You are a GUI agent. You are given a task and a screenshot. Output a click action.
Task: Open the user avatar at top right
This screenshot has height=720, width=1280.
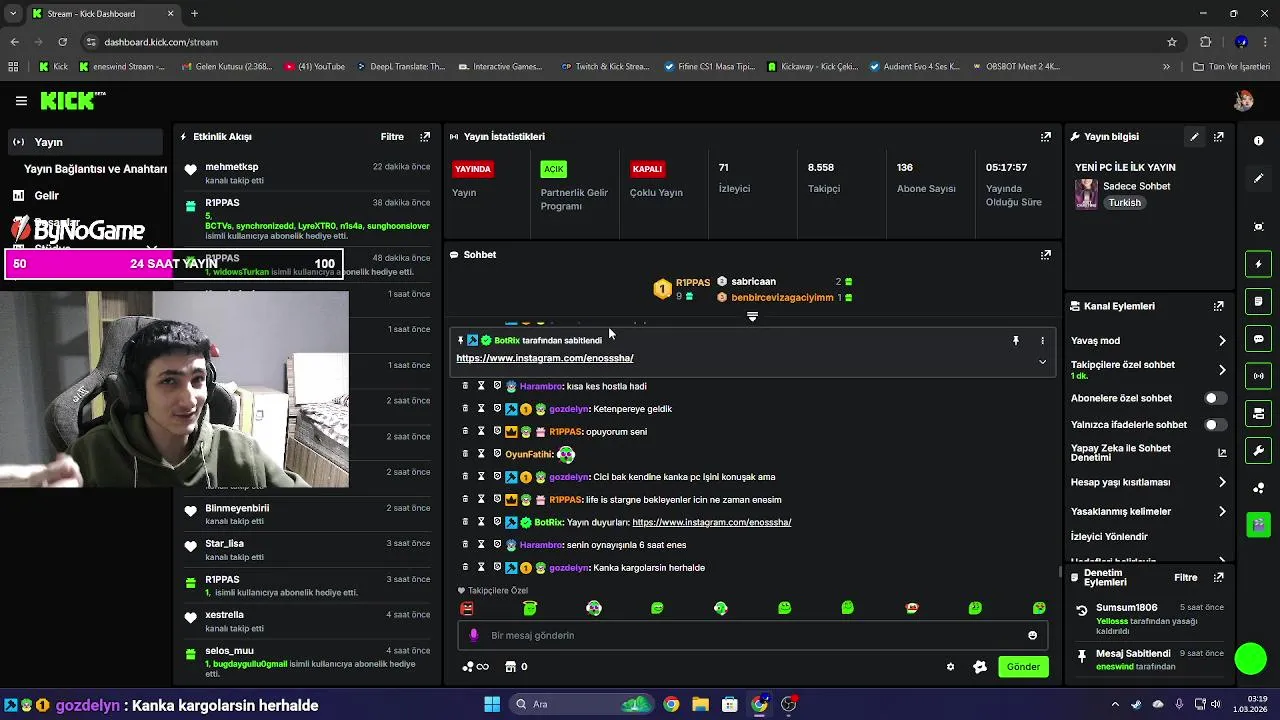[1243, 101]
